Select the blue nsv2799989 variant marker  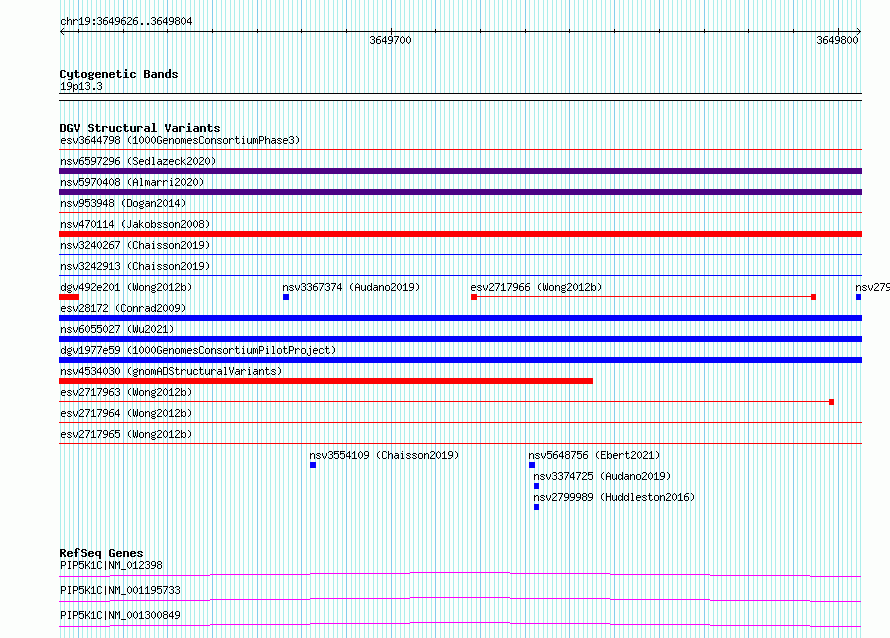[536, 507]
